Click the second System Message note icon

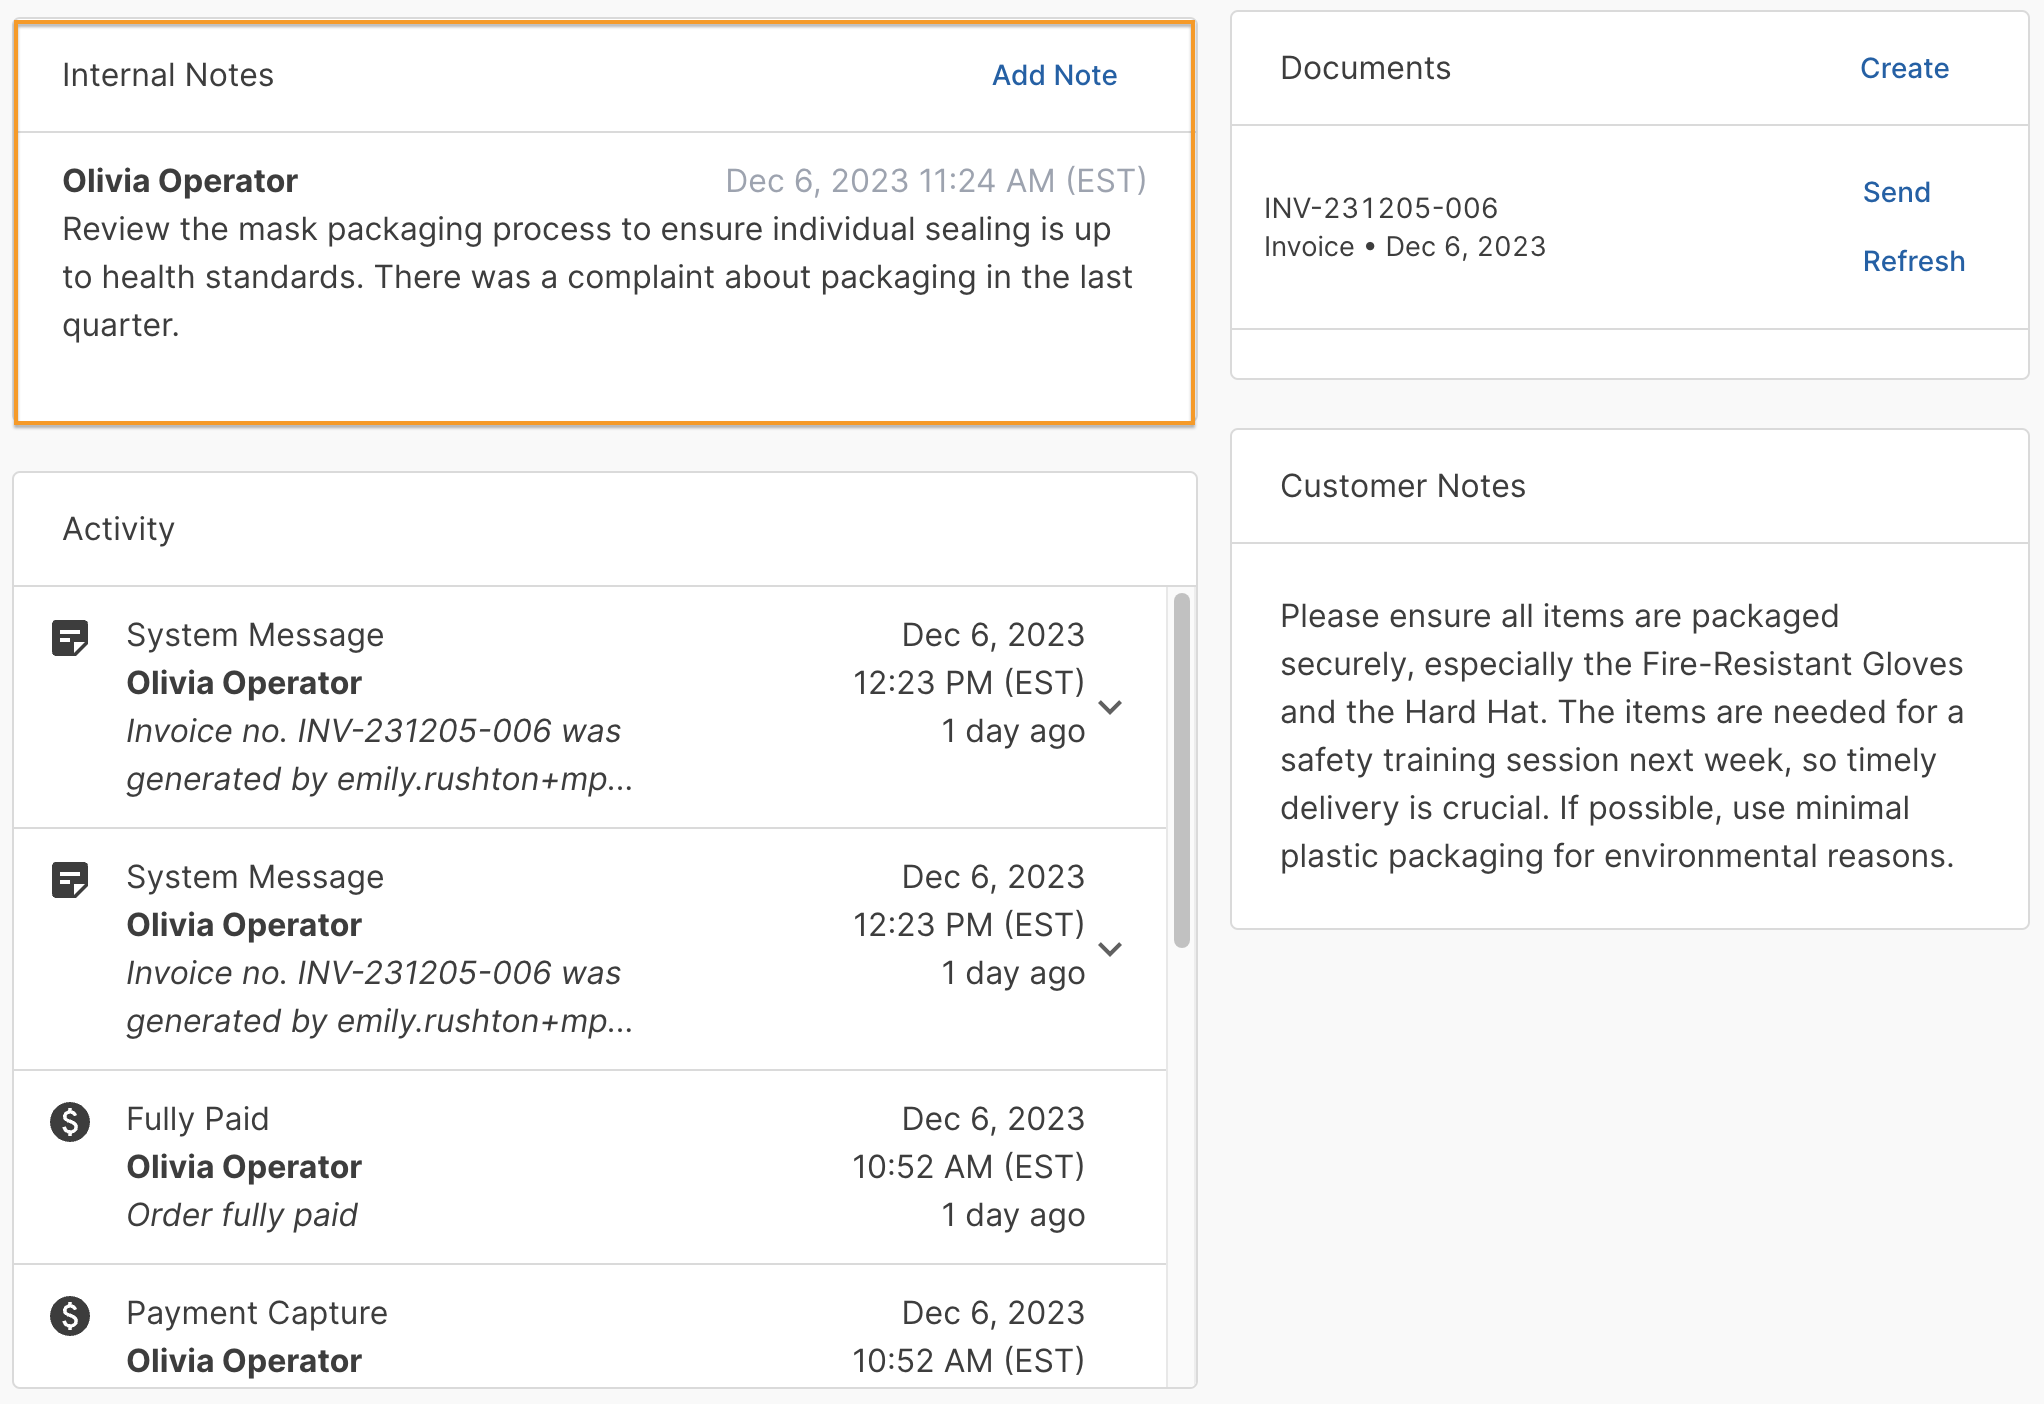click(x=70, y=880)
